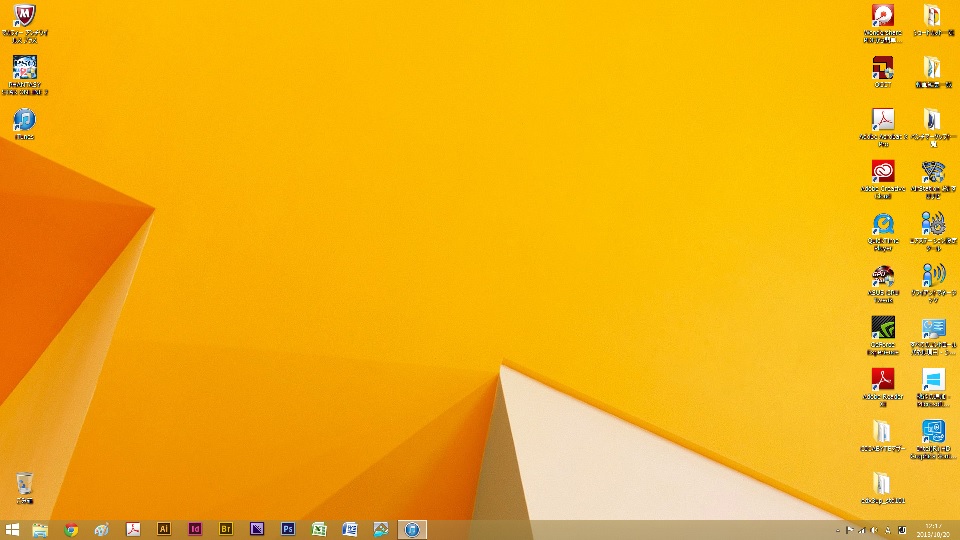Open Microsoft Word from the taskbar

coord(350,529)
